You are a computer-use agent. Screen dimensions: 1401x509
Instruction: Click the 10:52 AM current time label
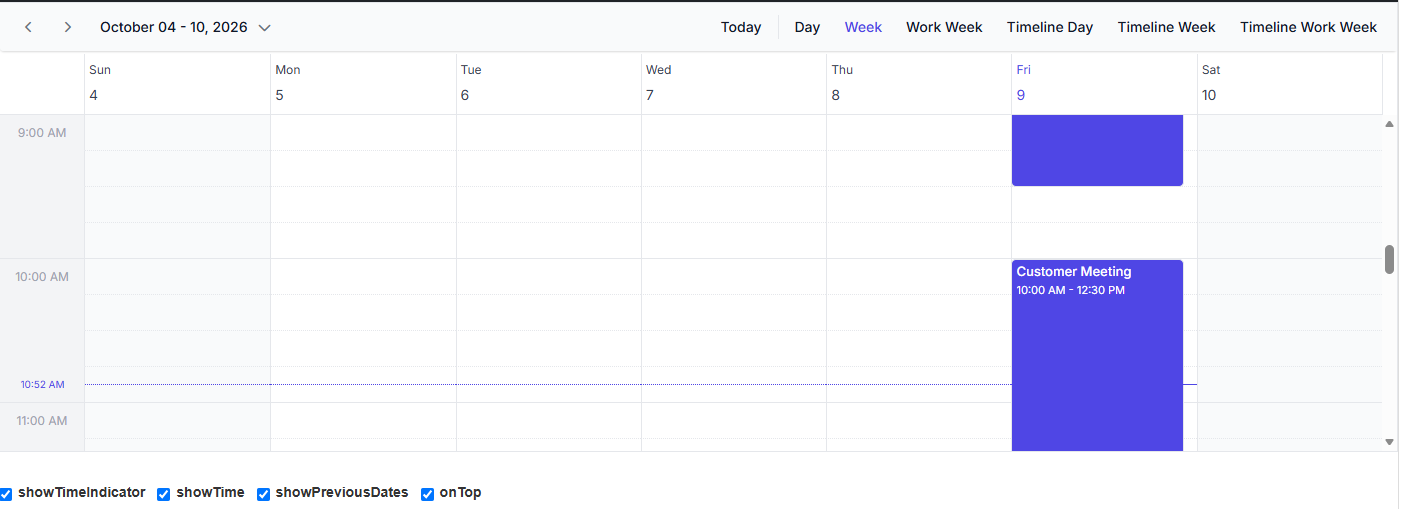[x=43, y=385]
